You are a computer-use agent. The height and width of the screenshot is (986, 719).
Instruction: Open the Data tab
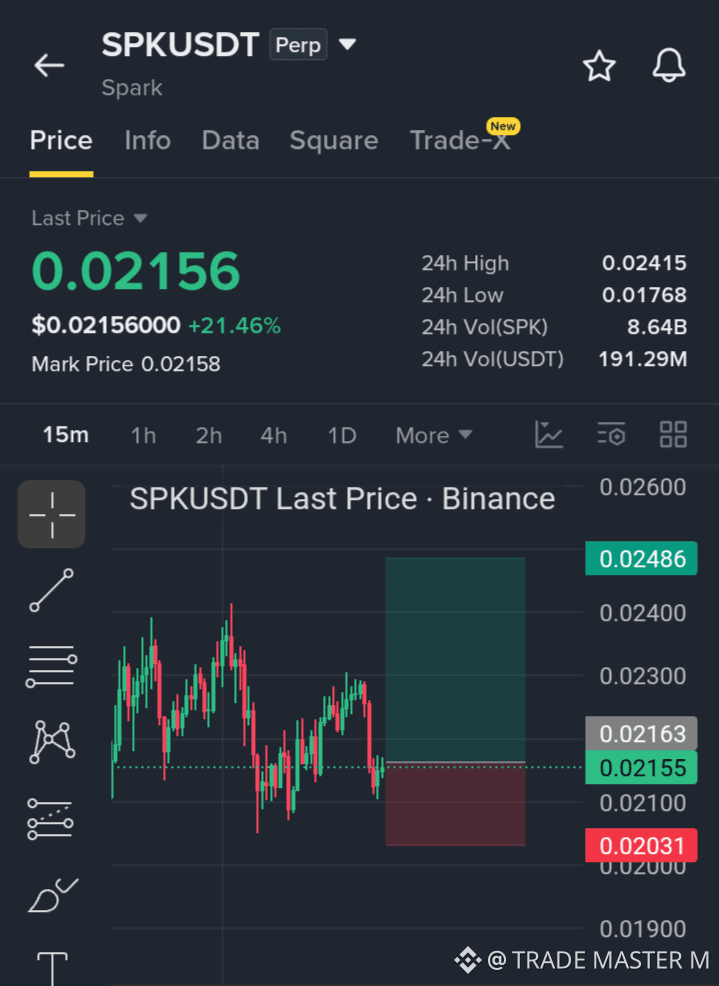(230, 140)
